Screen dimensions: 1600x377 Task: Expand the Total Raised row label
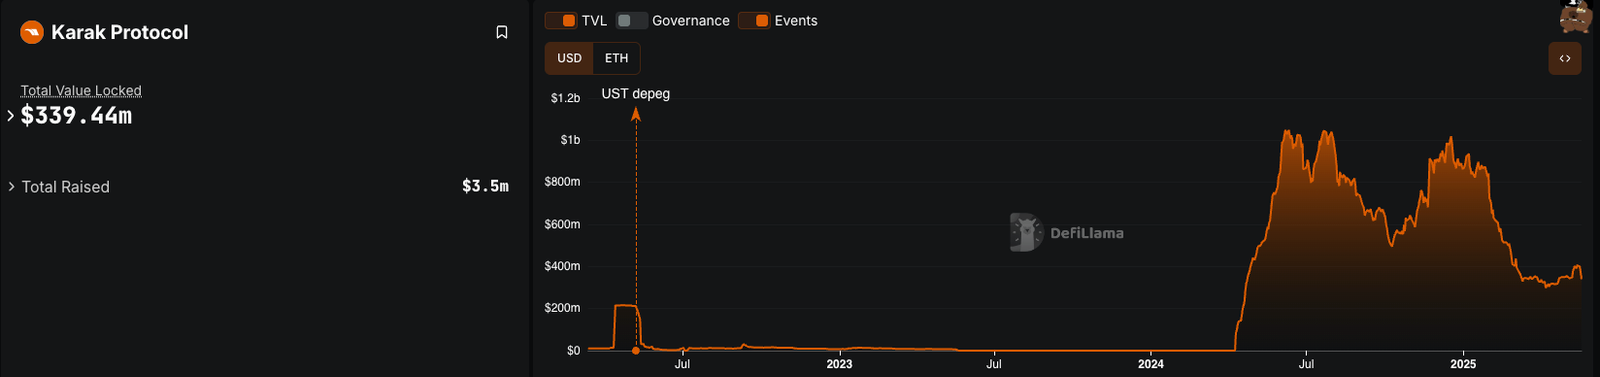pyautogui.click(x=66, y=187)
